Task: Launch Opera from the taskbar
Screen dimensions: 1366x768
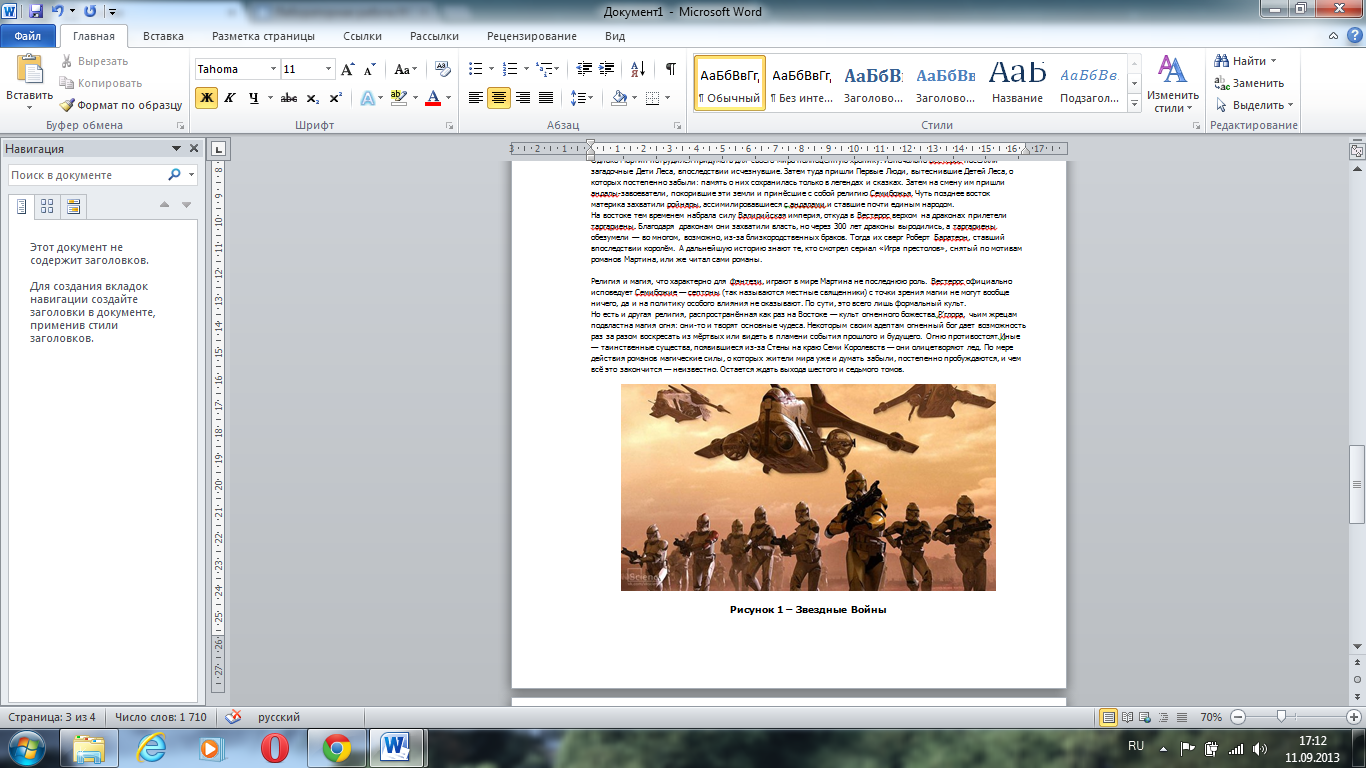Action: point(273,748)
